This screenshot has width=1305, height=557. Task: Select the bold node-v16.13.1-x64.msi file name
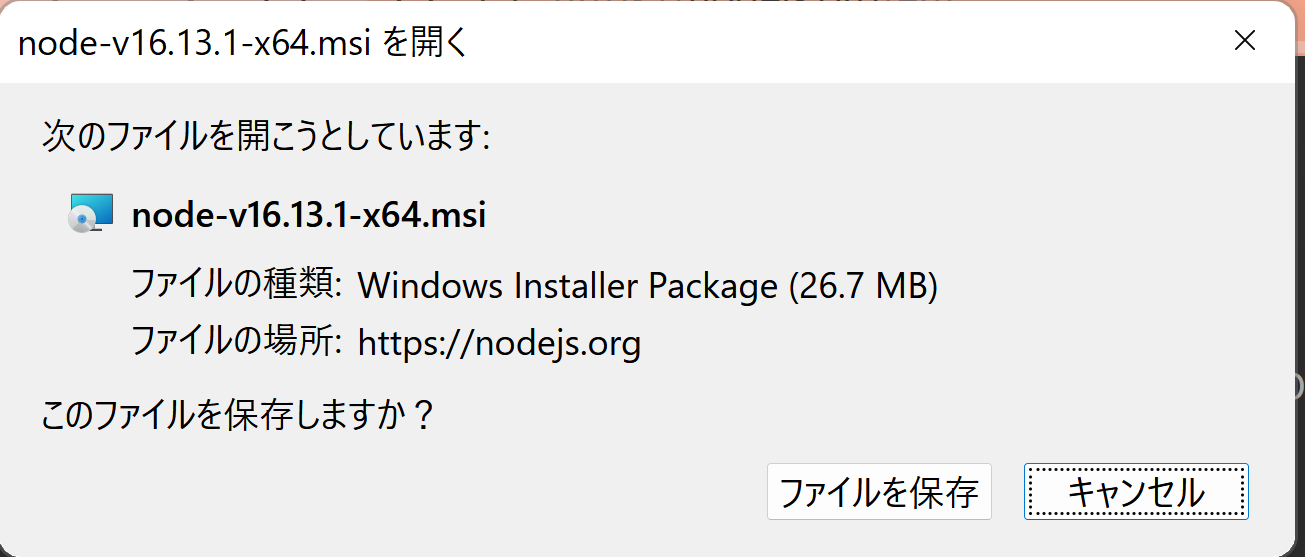pos(309,215)
